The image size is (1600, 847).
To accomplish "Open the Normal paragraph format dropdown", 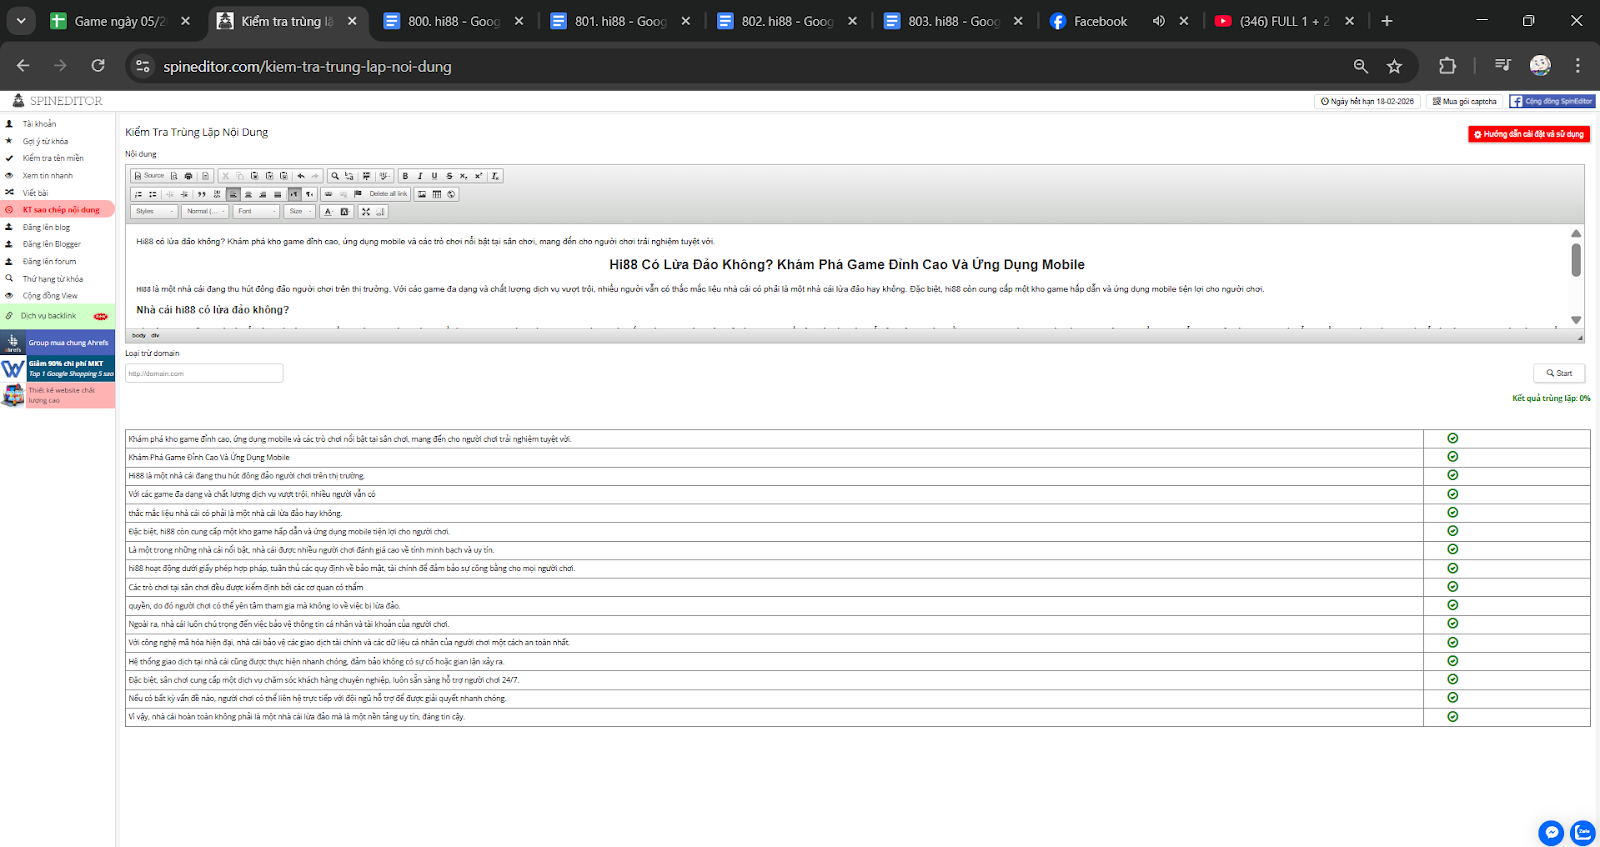I will point(205,211).
